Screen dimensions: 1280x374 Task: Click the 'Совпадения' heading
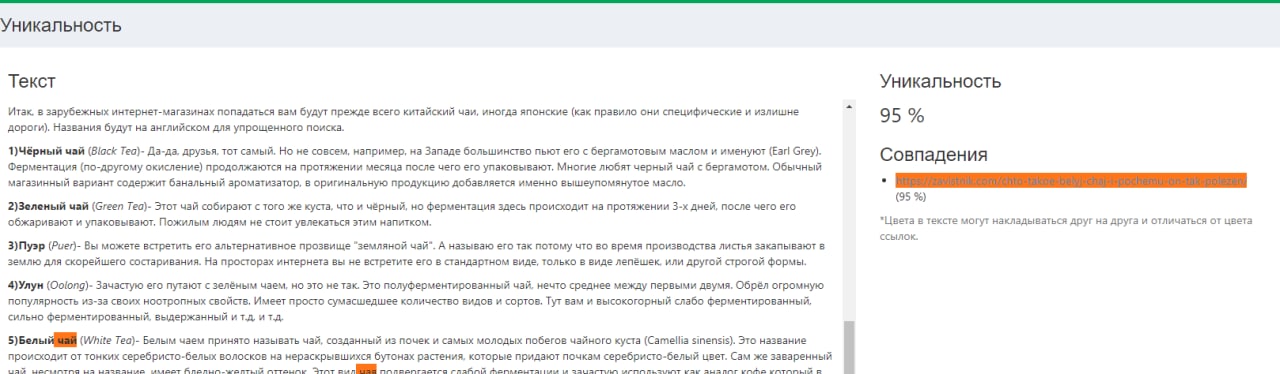tap(934, 154)
